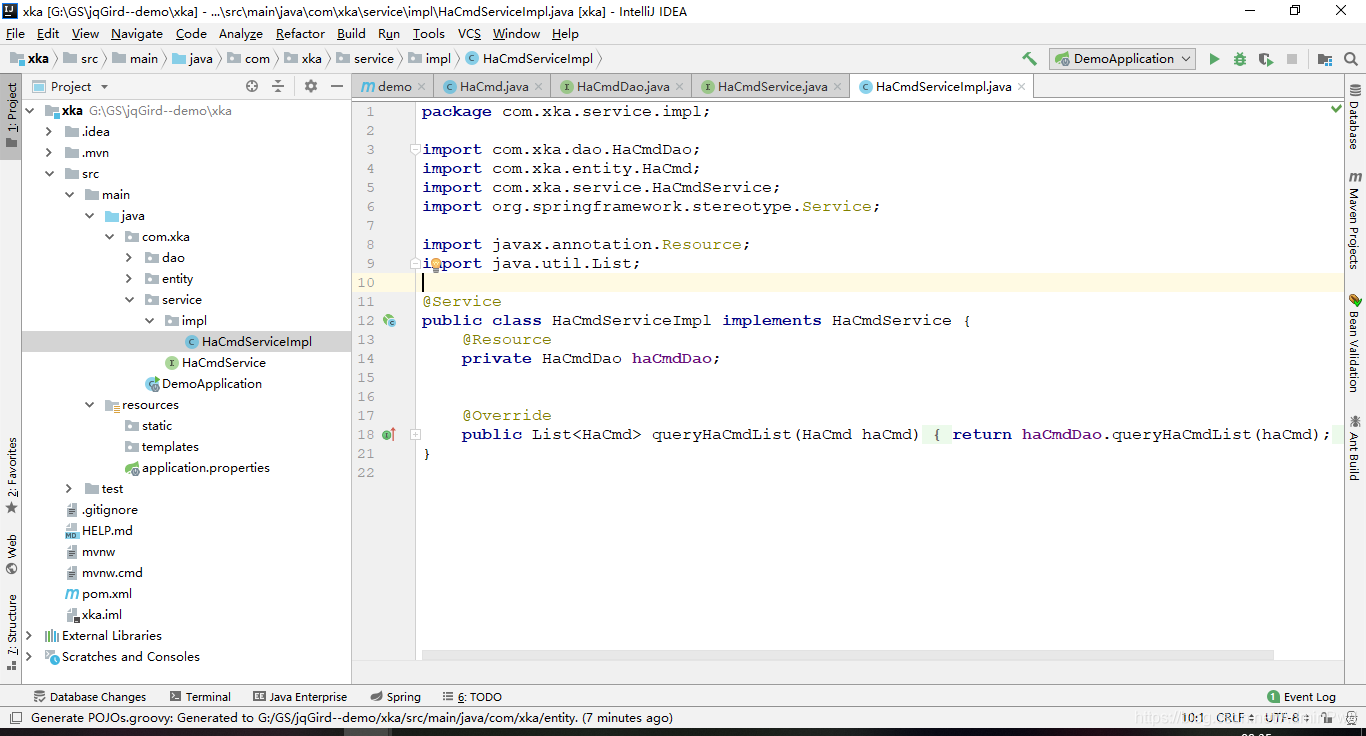This screenshot has width=1366, height=736.
Task: Click the collapse all icon in Project panel
Action: (x=278, y=86)
